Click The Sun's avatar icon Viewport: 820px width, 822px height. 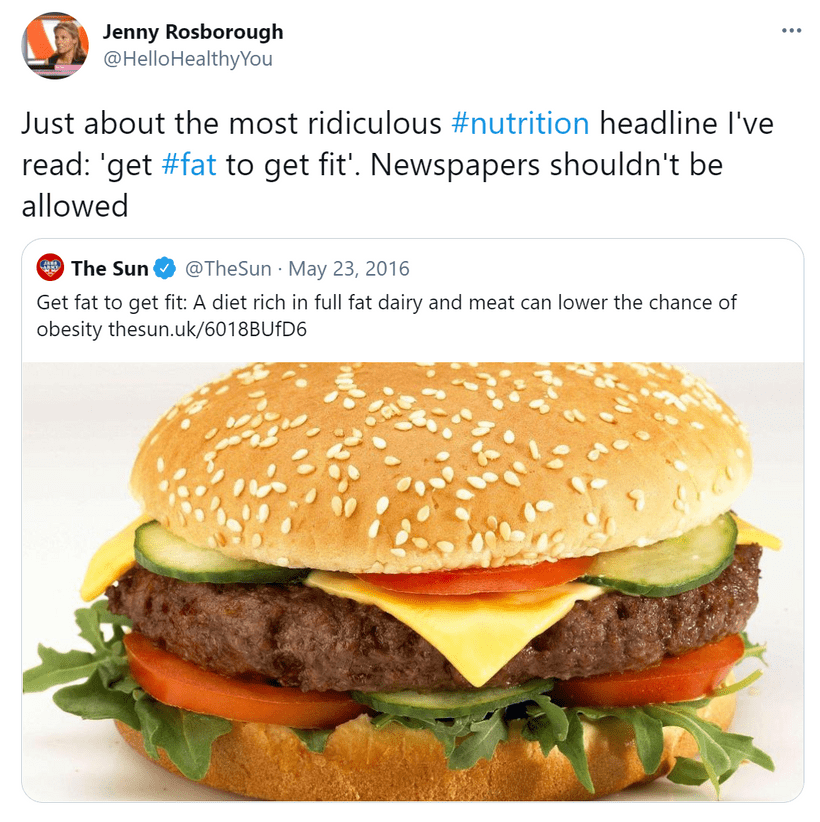pyautogui.click(x=50, y=267)
